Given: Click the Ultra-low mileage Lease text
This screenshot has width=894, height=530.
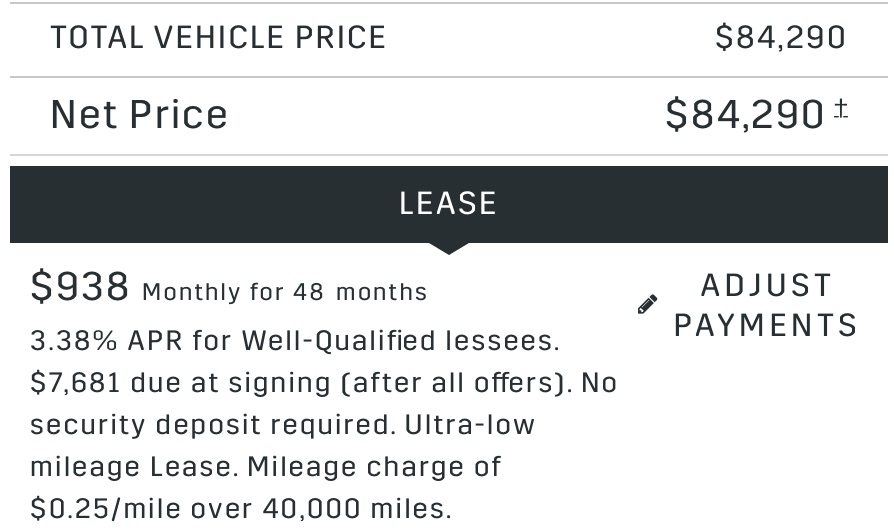Looking at the screenshot, I should tap(282, 446).
